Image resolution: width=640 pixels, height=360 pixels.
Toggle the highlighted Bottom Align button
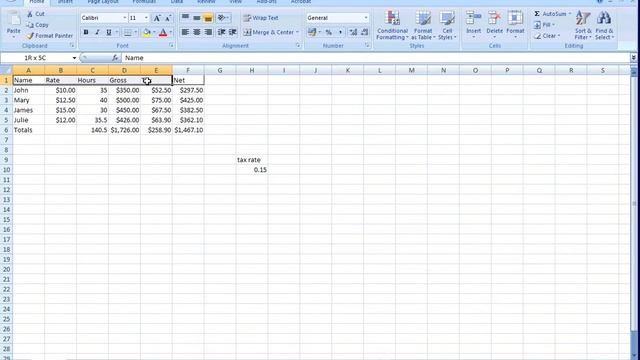[x=208, y=18]
